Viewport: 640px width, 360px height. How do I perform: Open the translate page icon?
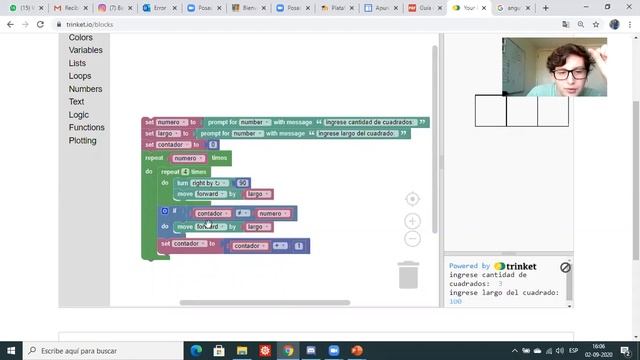click(565, 24)
